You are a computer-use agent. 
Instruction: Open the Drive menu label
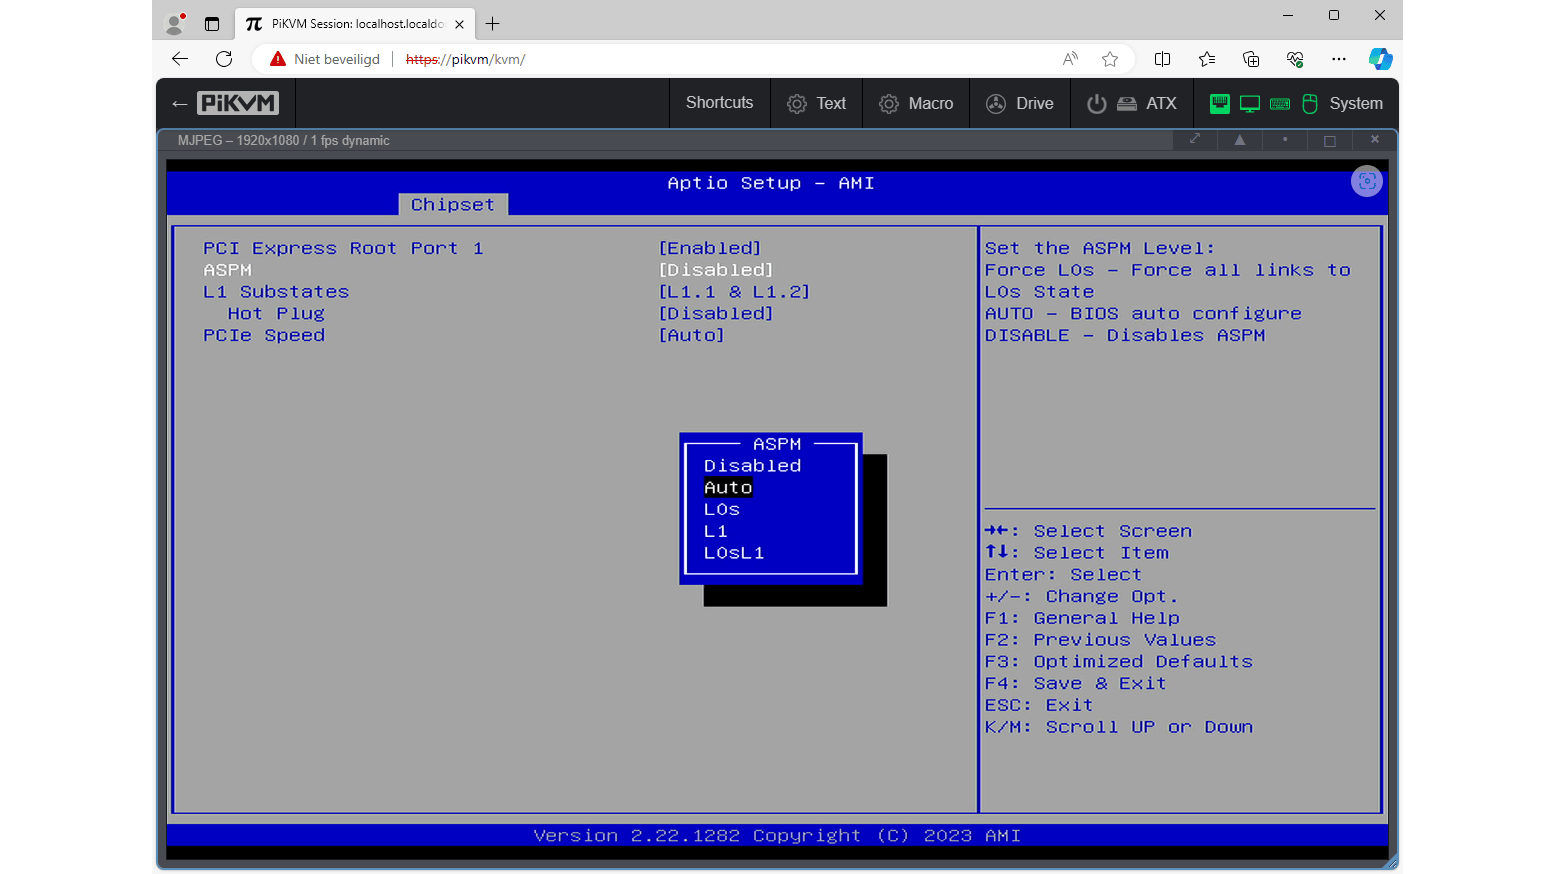1035,104
